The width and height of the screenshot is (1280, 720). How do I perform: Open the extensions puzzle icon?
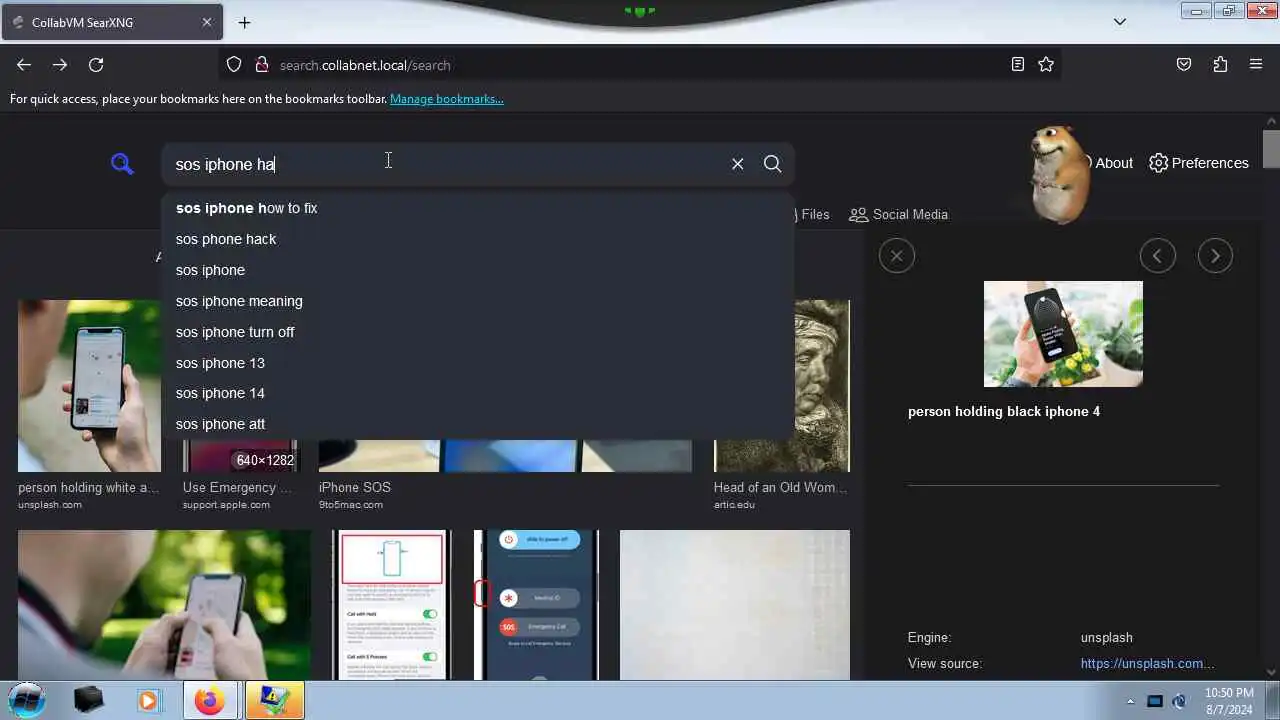[x=1220, y=65]
